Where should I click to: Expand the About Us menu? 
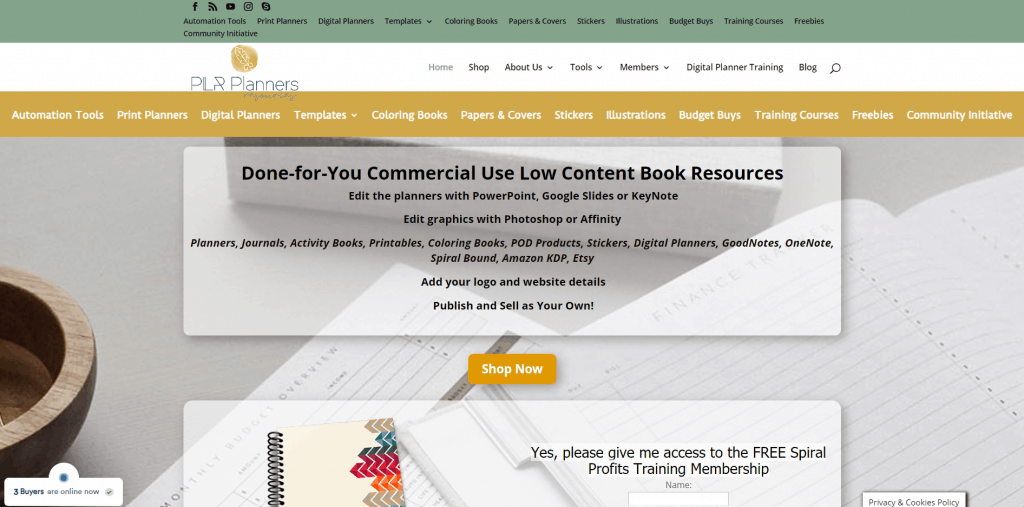tap(528, 67)
